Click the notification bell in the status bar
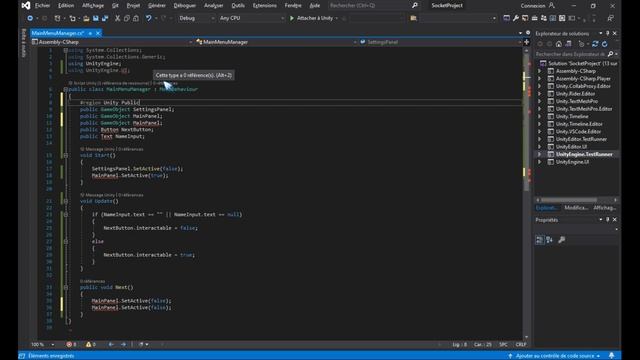The image size is (640, 360). click(x=611, y=356)
